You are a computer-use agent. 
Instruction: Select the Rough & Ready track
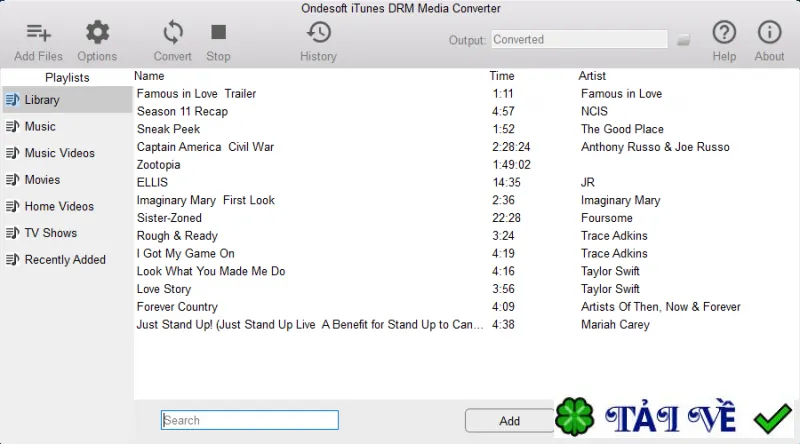coord(177,236)
